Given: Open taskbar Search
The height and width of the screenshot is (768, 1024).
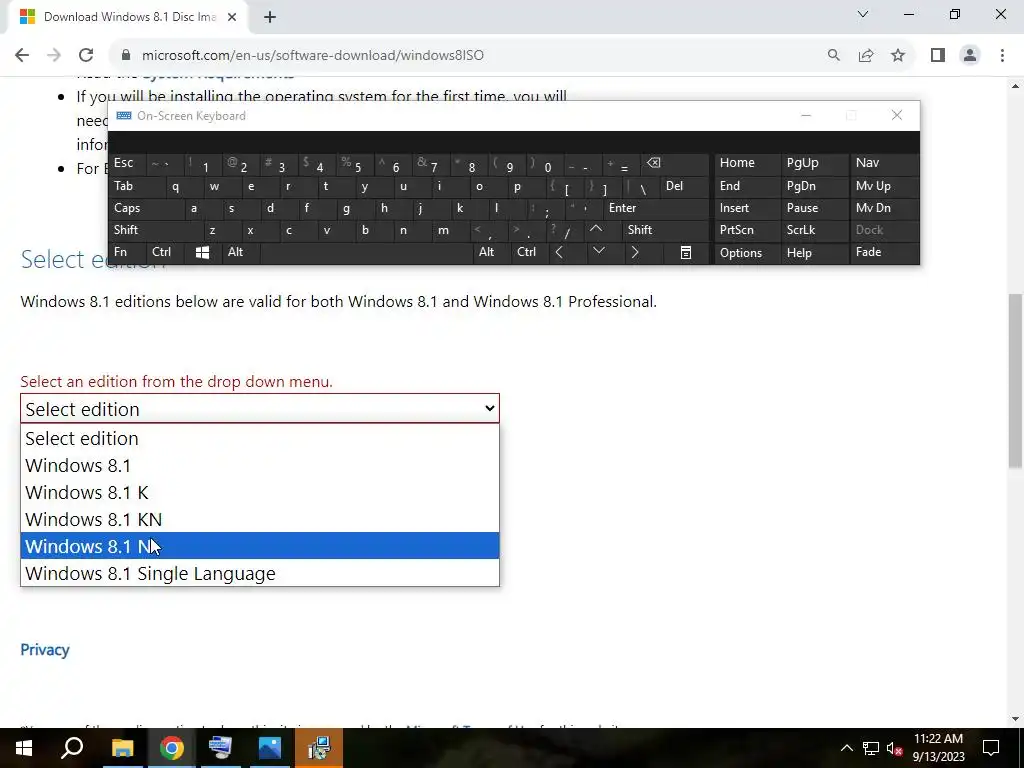Looking at the screenshot, I should pyautogui.click(x=72, y=748).
